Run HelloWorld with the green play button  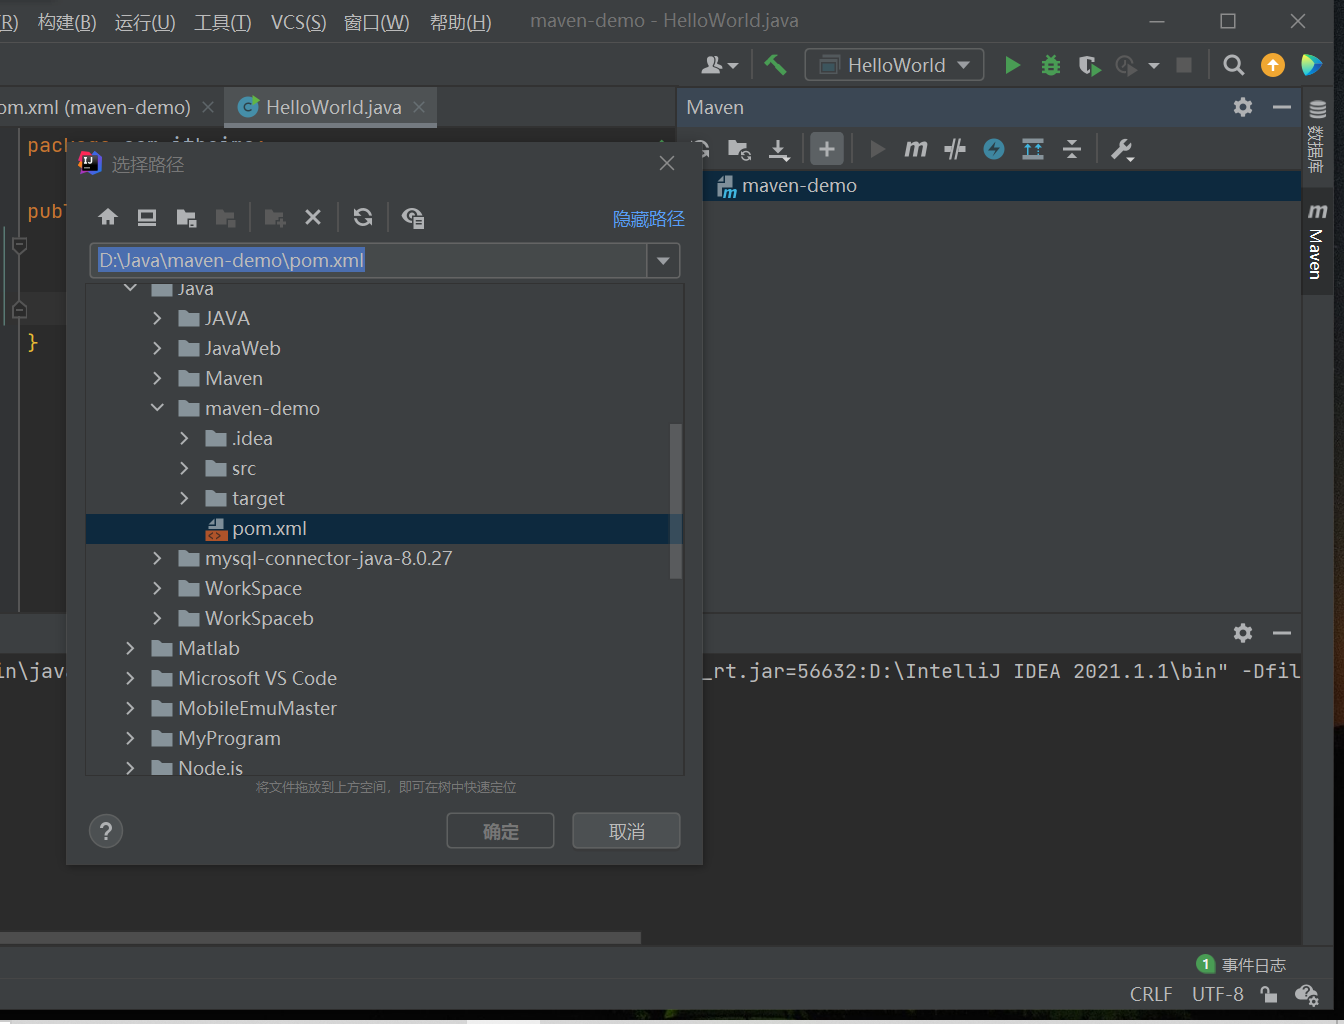pyautogui.click(x=1012, y=65)
